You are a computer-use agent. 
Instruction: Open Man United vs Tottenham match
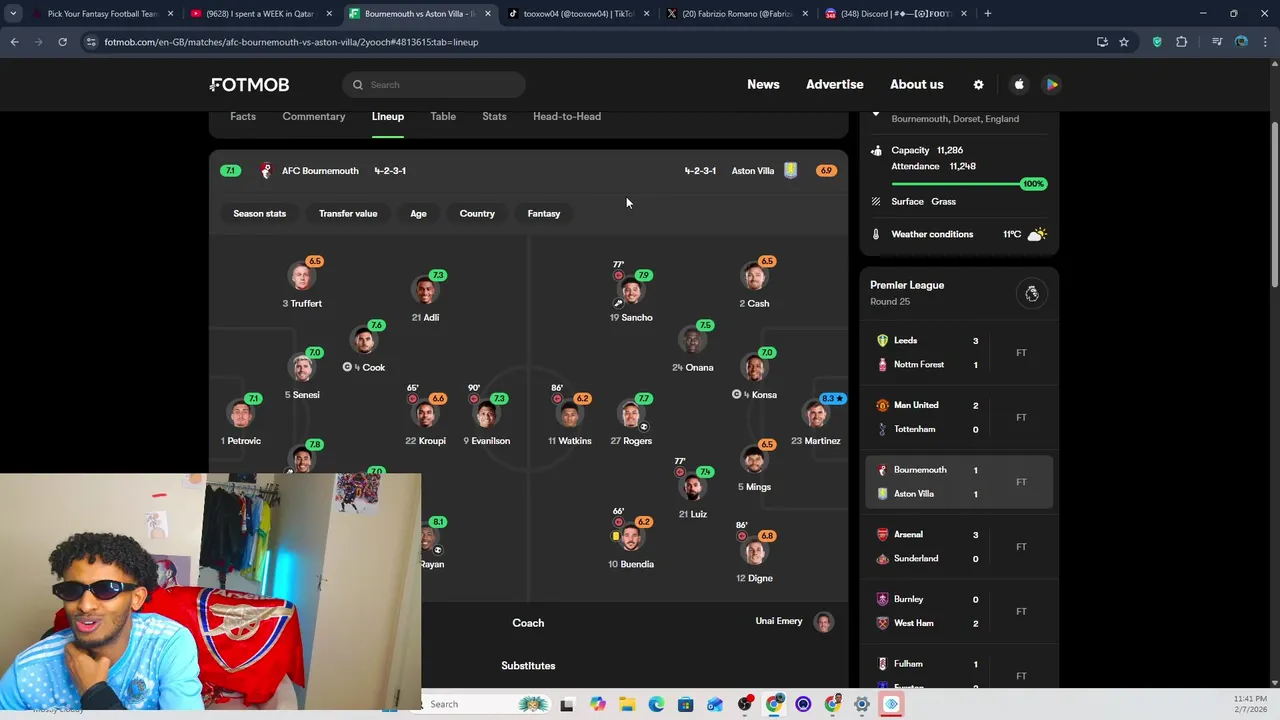959,417
